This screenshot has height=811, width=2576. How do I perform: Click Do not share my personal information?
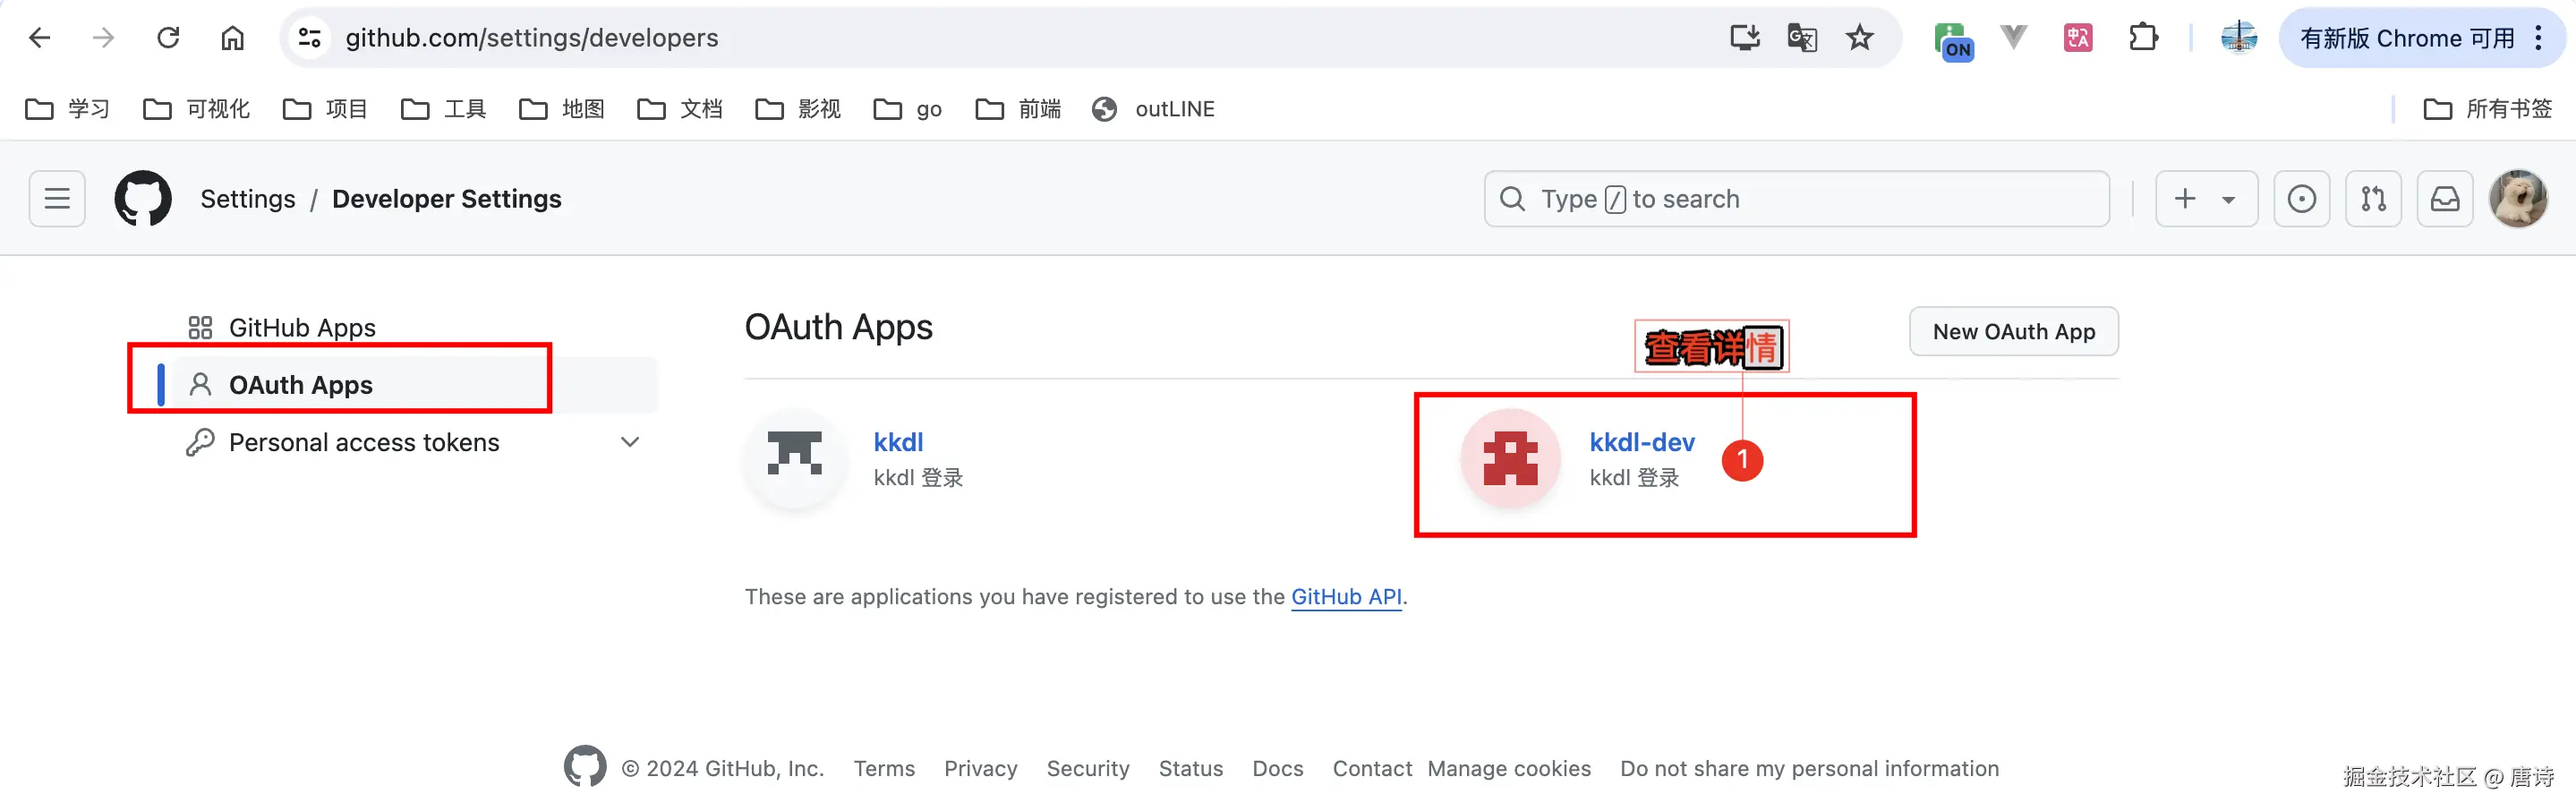click(1809, 768)
